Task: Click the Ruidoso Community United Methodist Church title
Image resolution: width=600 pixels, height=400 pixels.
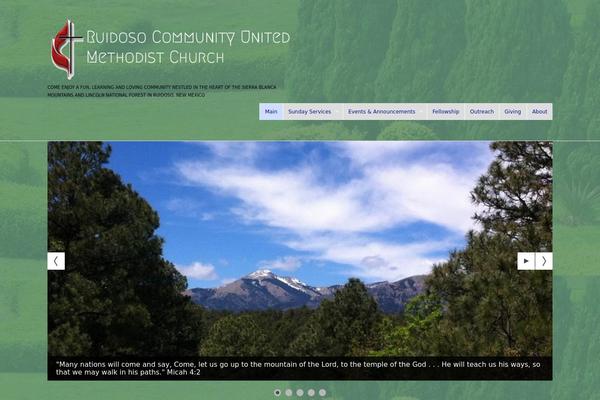Action: pyautogui.click(x=188, y=47)
